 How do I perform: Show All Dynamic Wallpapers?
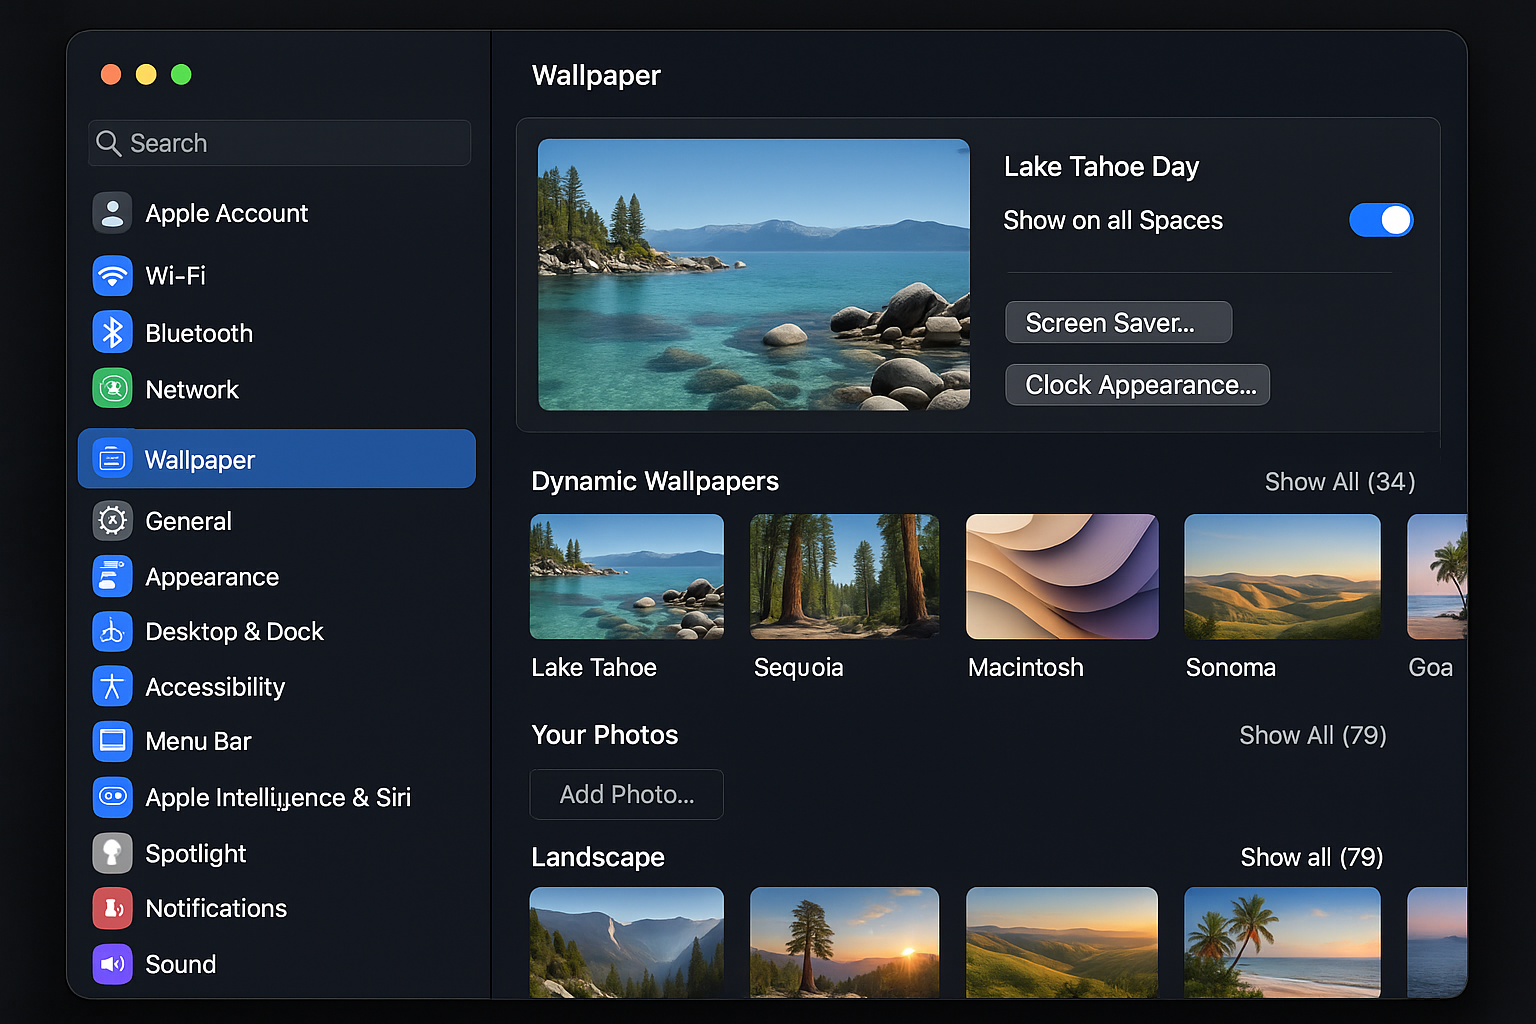(x=1340, y=481)
